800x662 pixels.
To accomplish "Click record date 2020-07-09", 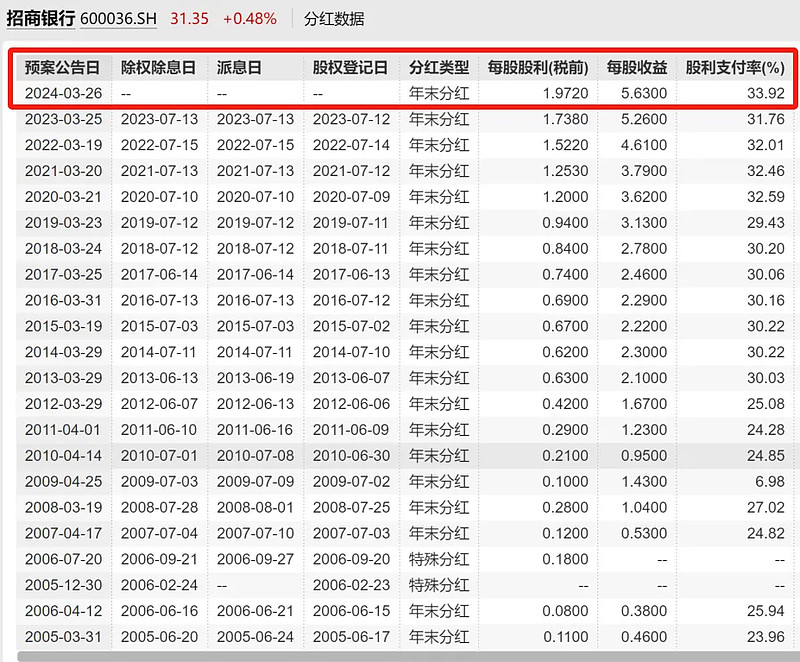I will coord(352,197).
